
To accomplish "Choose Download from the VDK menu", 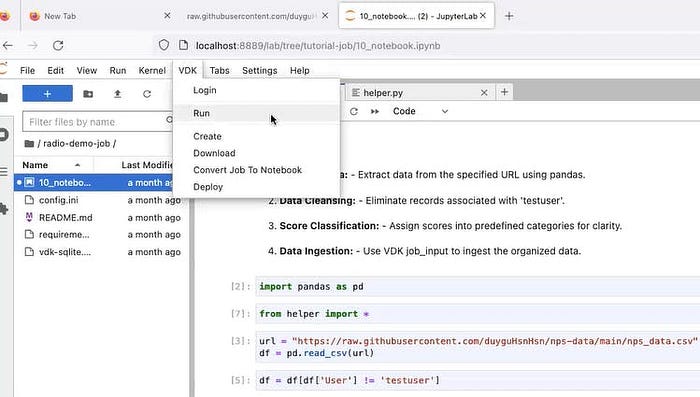I will [214, 153].
